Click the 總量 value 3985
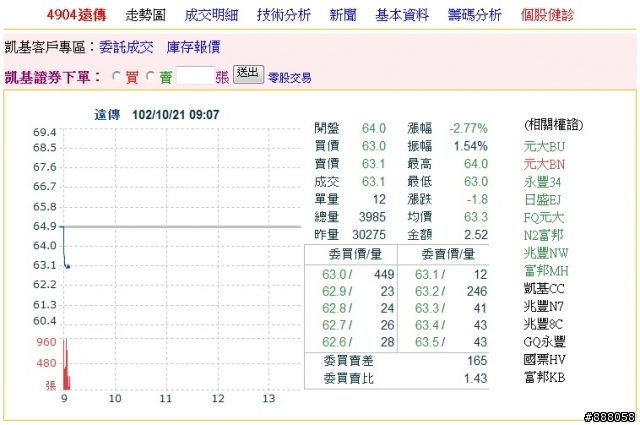The width and height of the screenshot is (640, 425). [372, 217]
